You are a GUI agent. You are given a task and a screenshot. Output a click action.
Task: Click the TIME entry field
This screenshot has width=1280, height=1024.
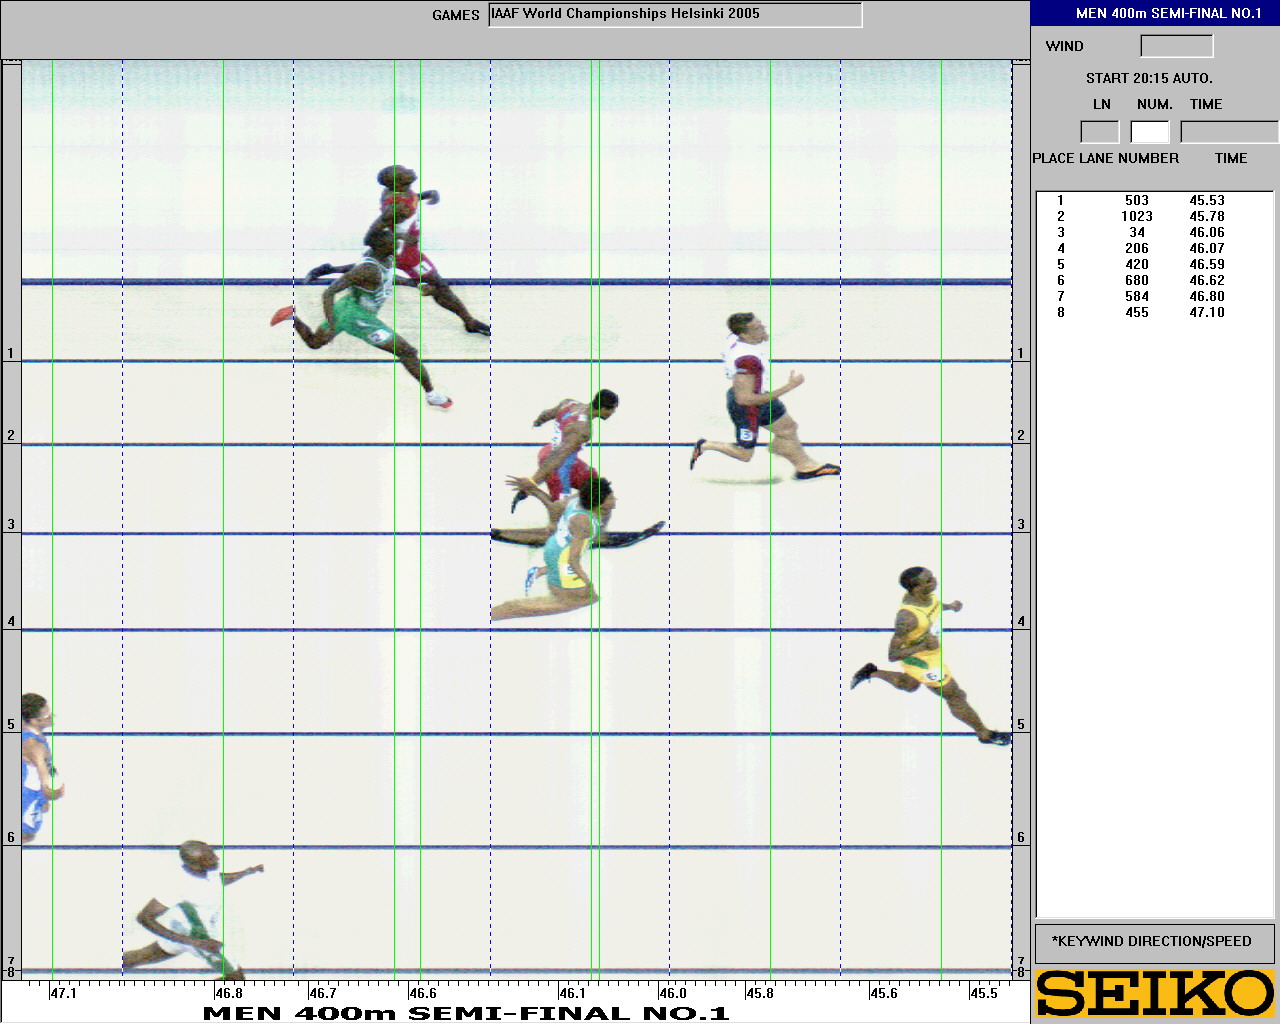tap(1228, 132)
